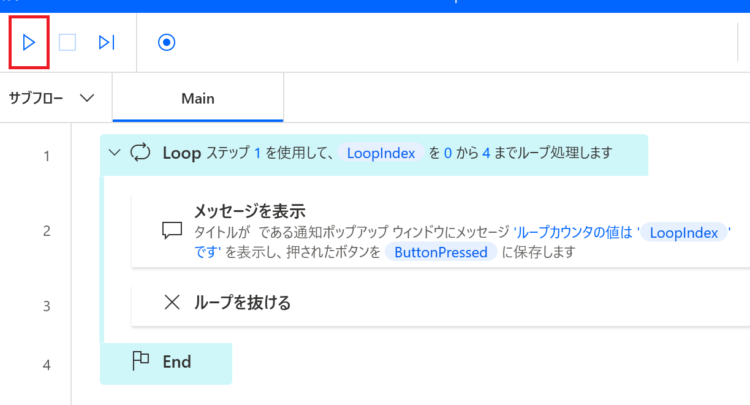Click line number 3
This screenshot has width=750, height=405.
pos(46,306)
